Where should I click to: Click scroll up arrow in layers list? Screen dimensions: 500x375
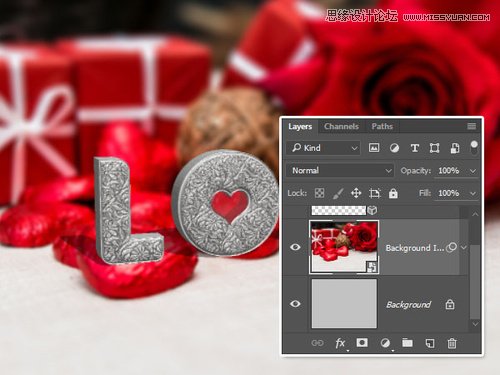[475, 214]
